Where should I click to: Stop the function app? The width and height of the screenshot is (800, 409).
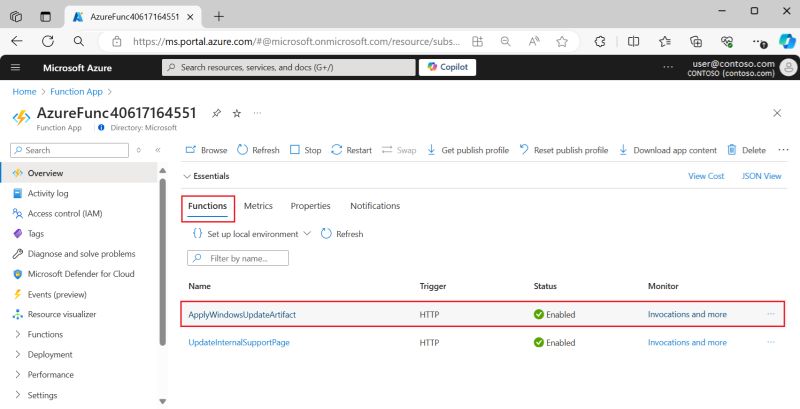[305, 150]
